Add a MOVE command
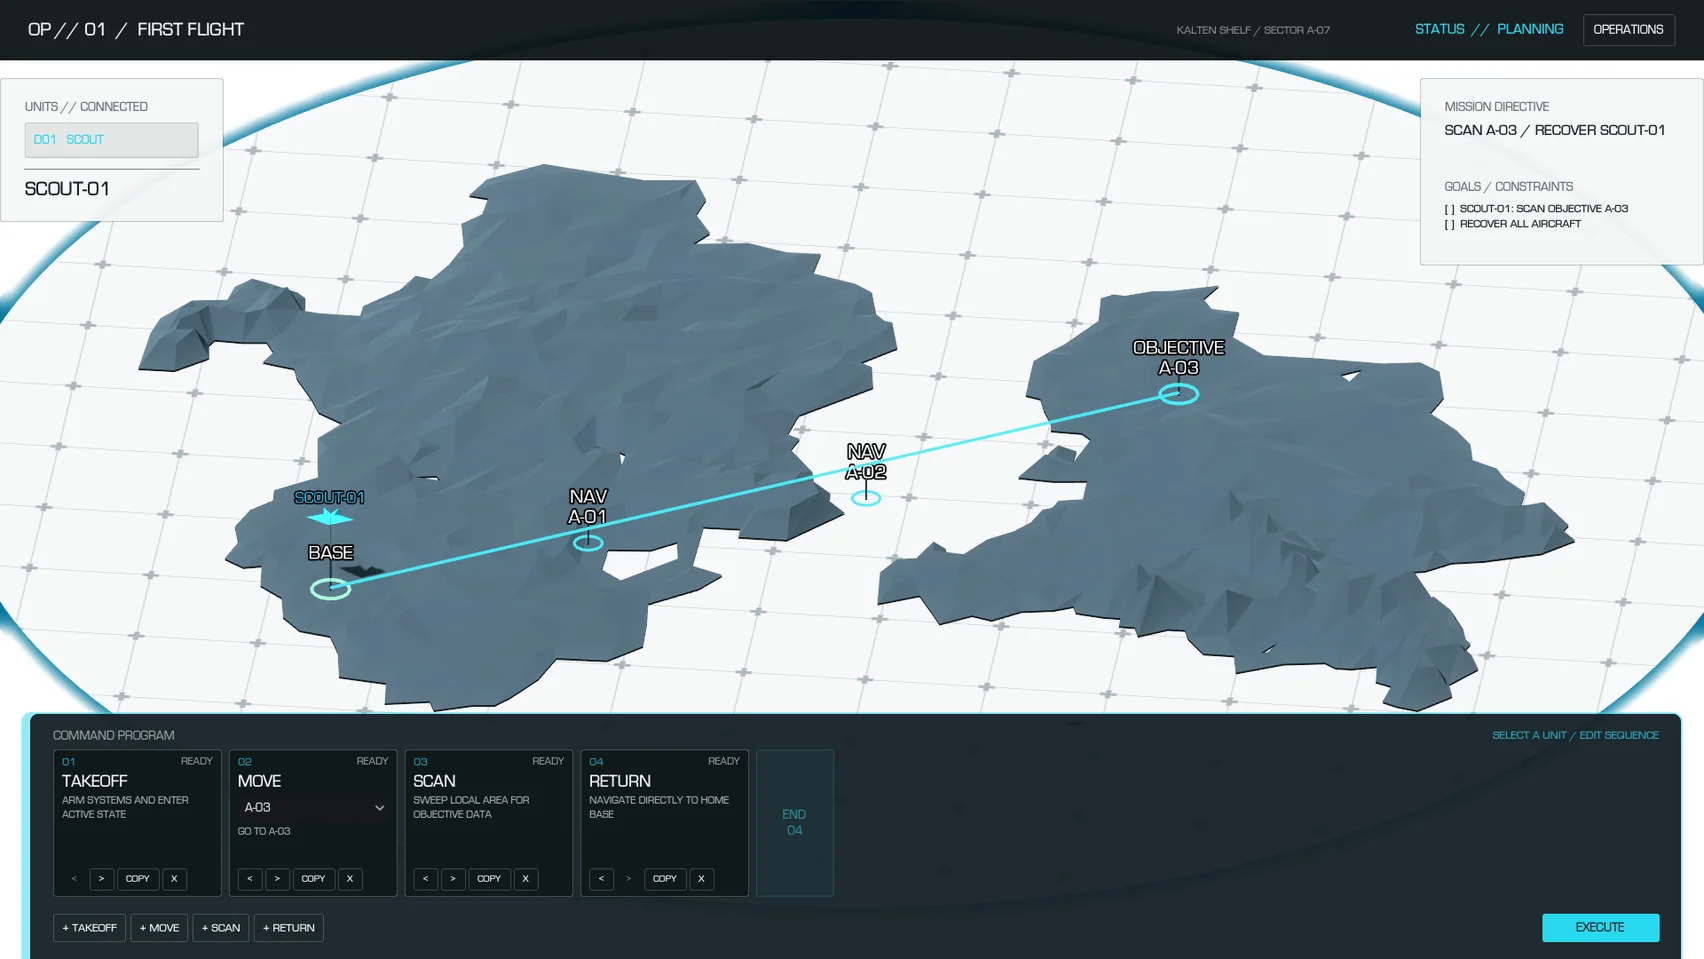Viewport: 1704px width, 959px height. pyautogui.click(x=160, y=928)
